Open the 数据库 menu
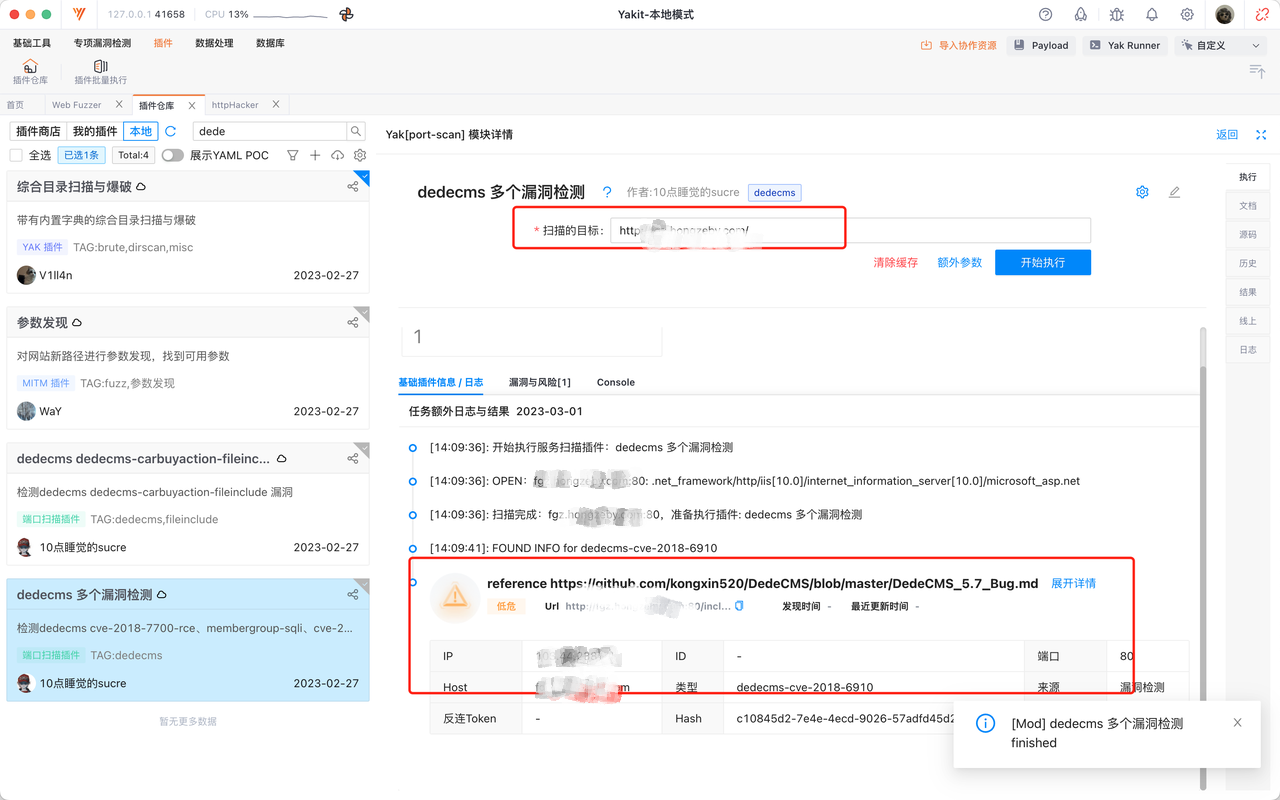Image resolution: width=1280 pixels, height=800 pixels. (270, 43)
